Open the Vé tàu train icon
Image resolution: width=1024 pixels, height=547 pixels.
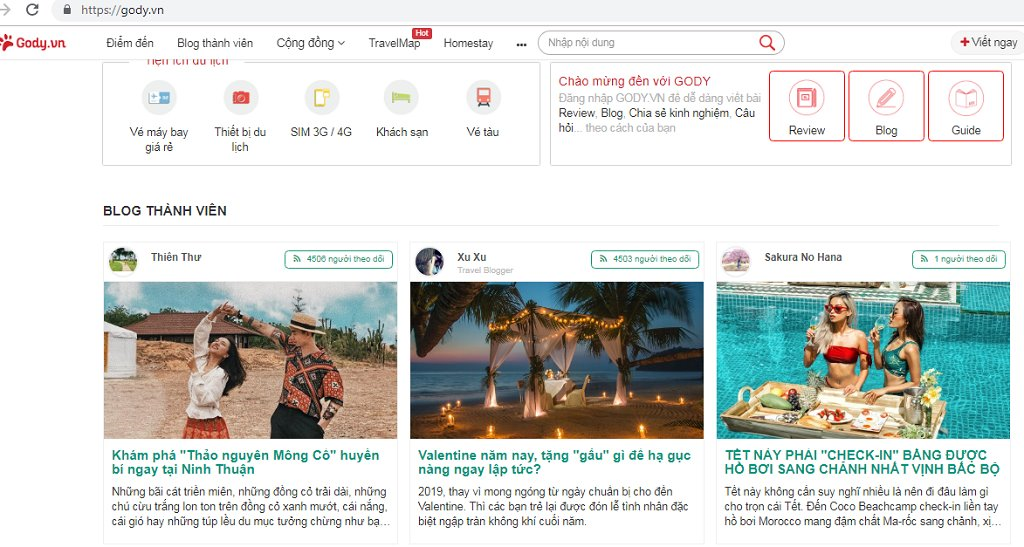(483, 97)
